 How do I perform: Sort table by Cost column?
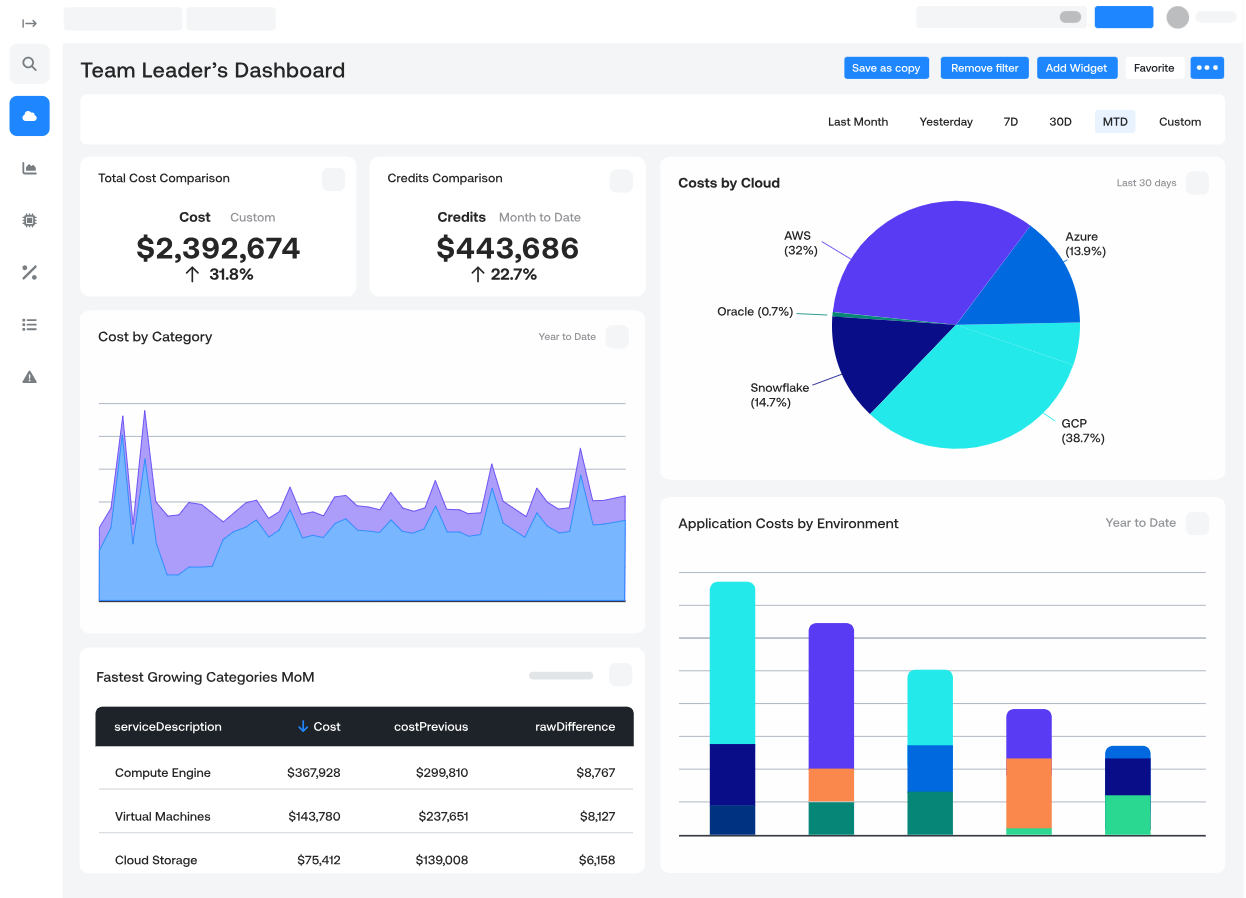[319, 727]
